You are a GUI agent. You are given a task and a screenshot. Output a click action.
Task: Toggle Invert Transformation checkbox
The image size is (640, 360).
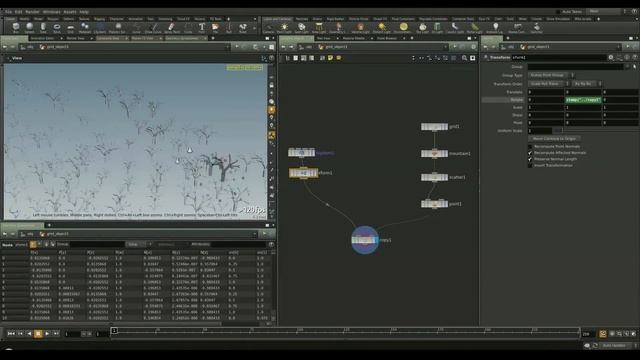530,165
